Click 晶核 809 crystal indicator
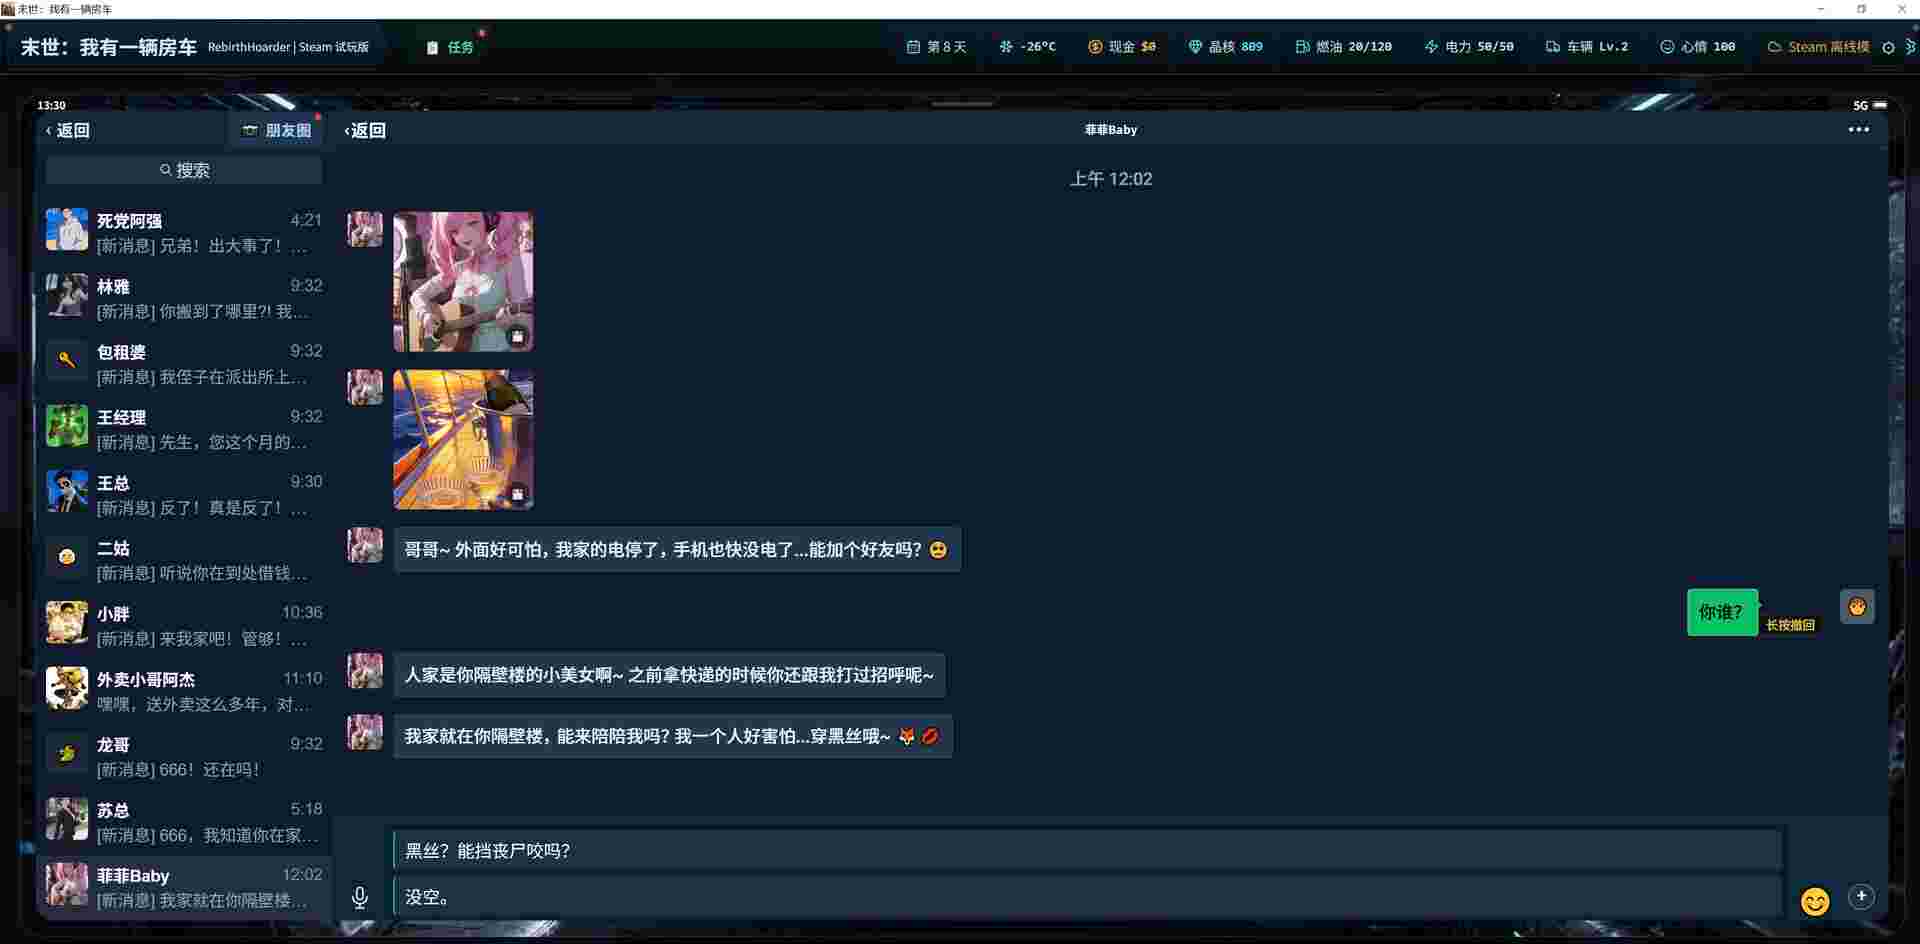 1226,47
